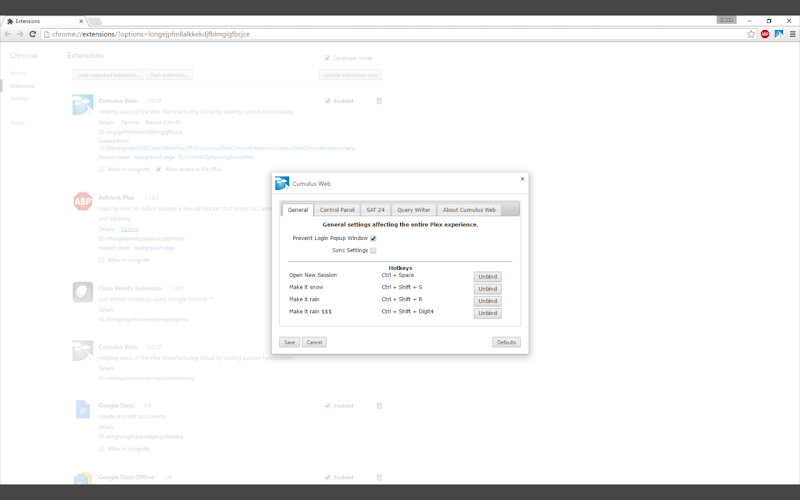Open the About Cumulus Web tab
This screenshot has width=800, height=500.
(x=469, y=210)
